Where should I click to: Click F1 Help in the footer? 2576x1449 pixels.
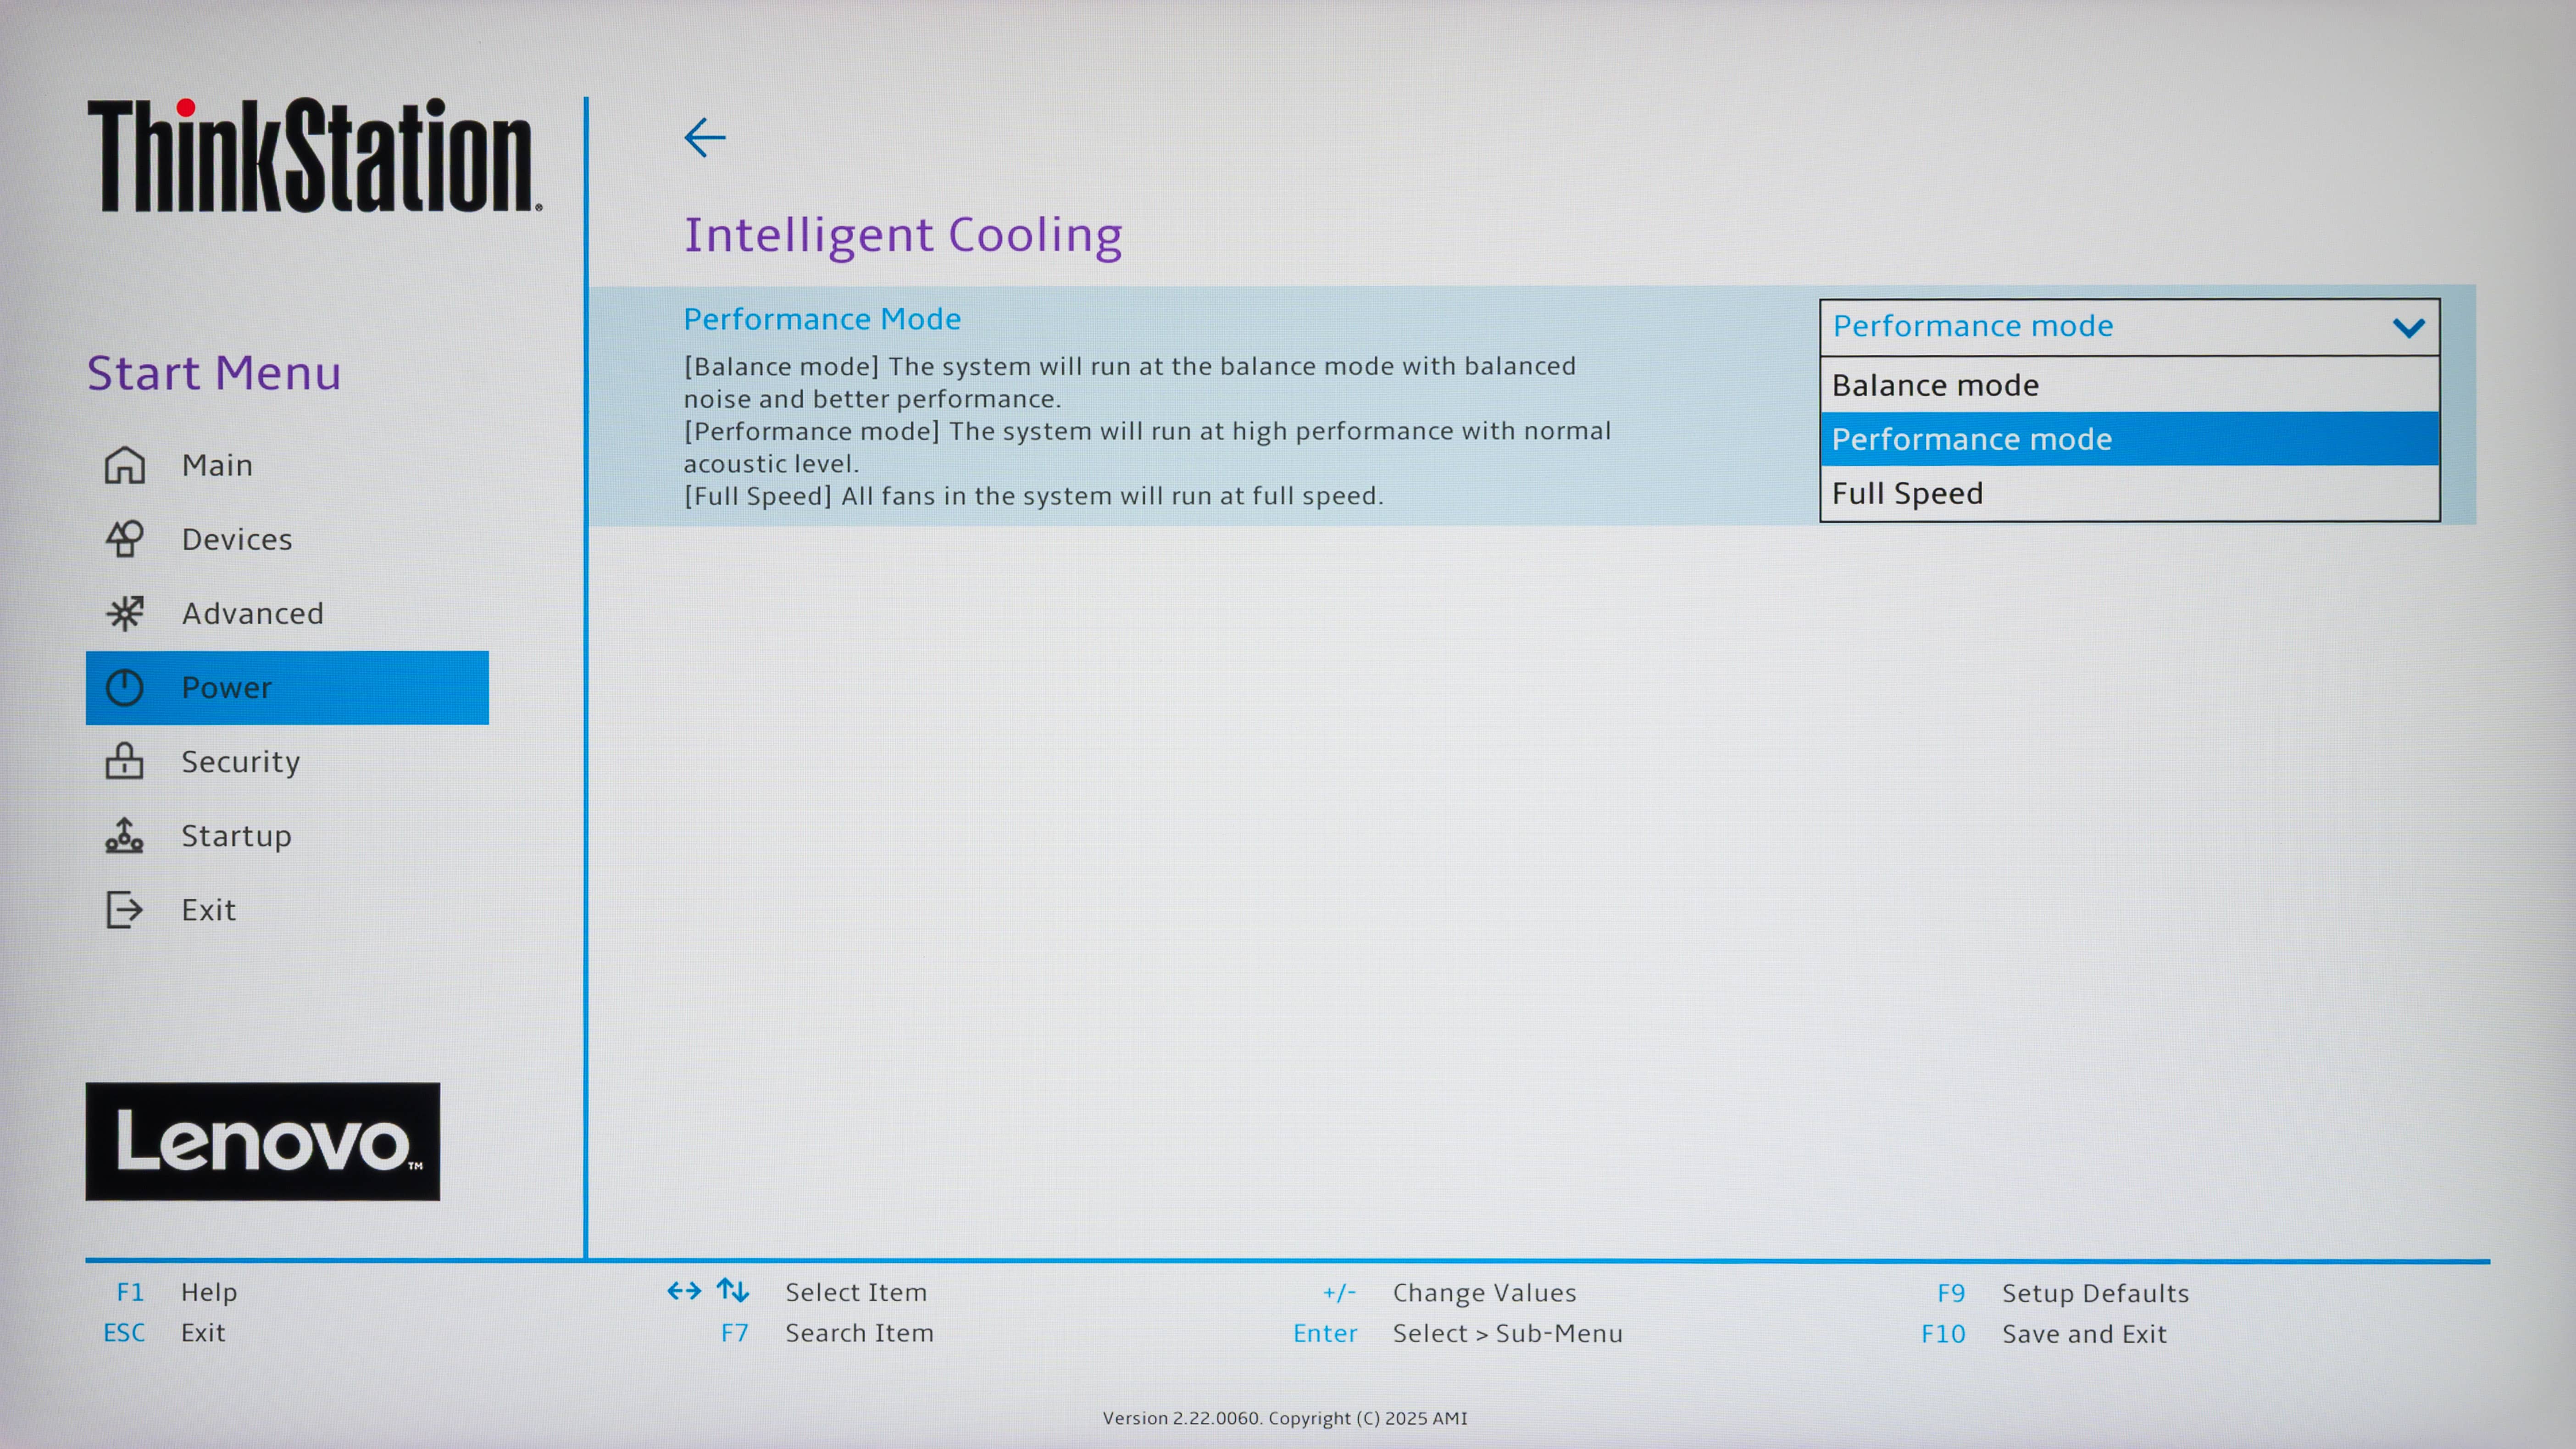(208, 1292)
